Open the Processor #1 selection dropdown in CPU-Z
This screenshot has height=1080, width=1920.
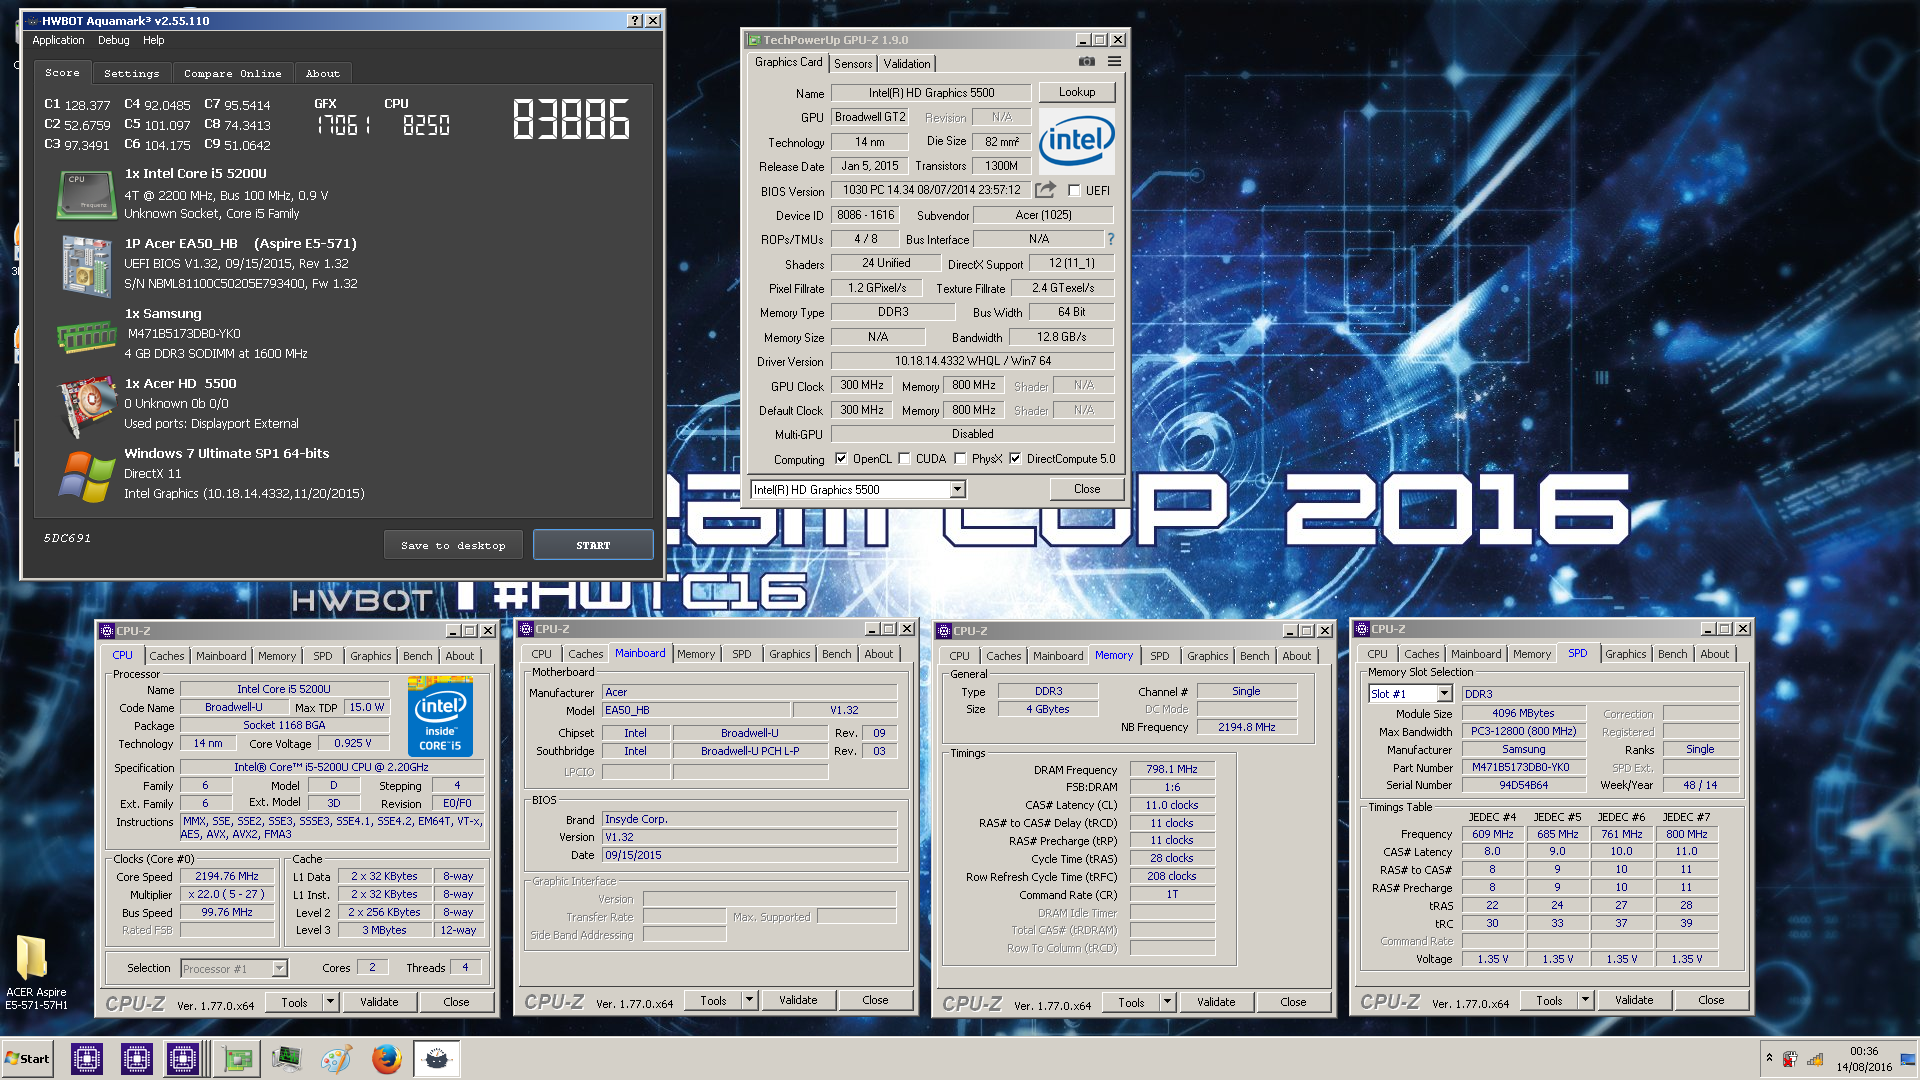tap(279, 968)
